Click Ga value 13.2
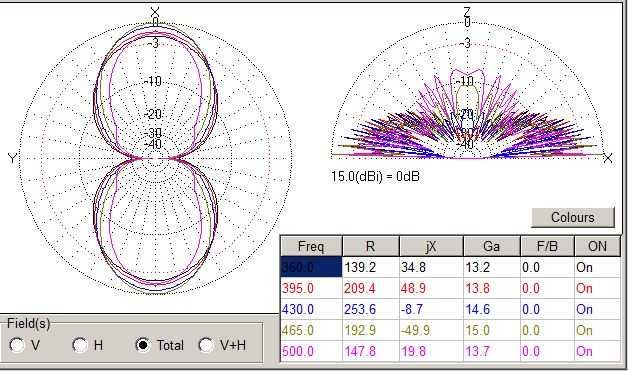The width and height of the screenshot is (628, 371). (x=492, y=267)
